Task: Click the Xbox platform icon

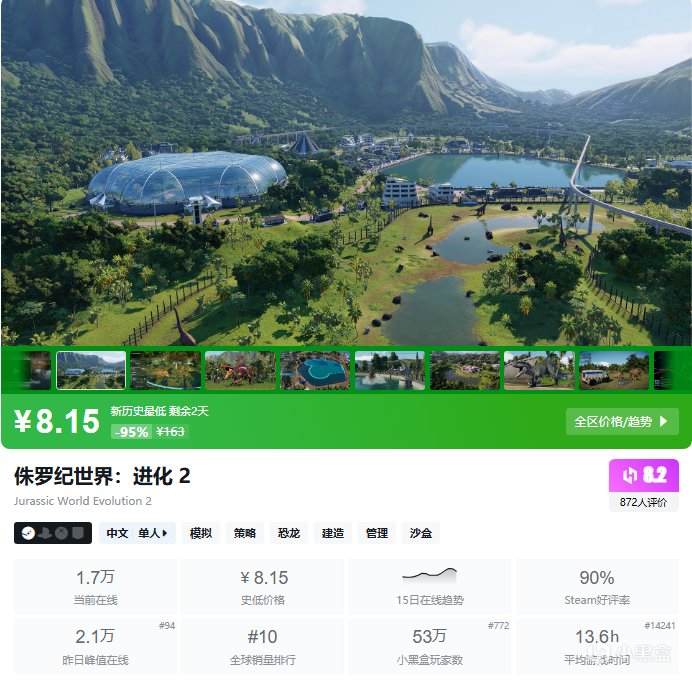Action: (62, 533)
